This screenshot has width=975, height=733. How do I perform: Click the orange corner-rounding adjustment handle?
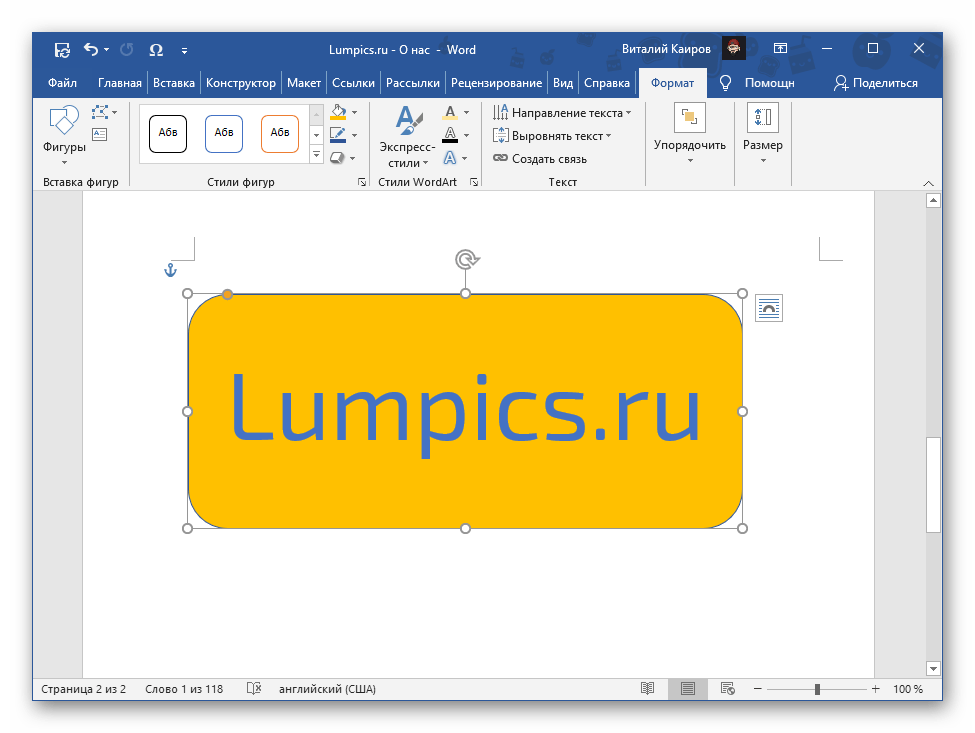point(228,294)
